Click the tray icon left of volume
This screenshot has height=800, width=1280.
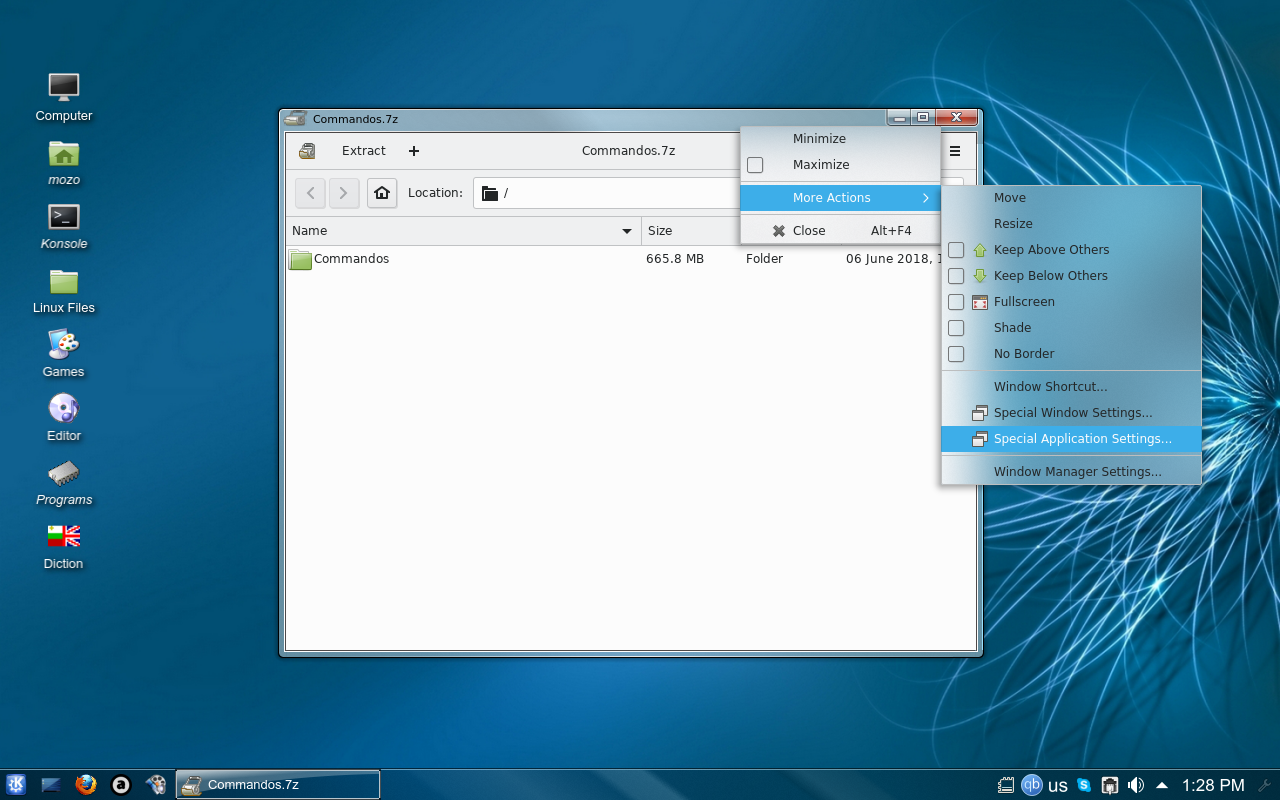1110,785
